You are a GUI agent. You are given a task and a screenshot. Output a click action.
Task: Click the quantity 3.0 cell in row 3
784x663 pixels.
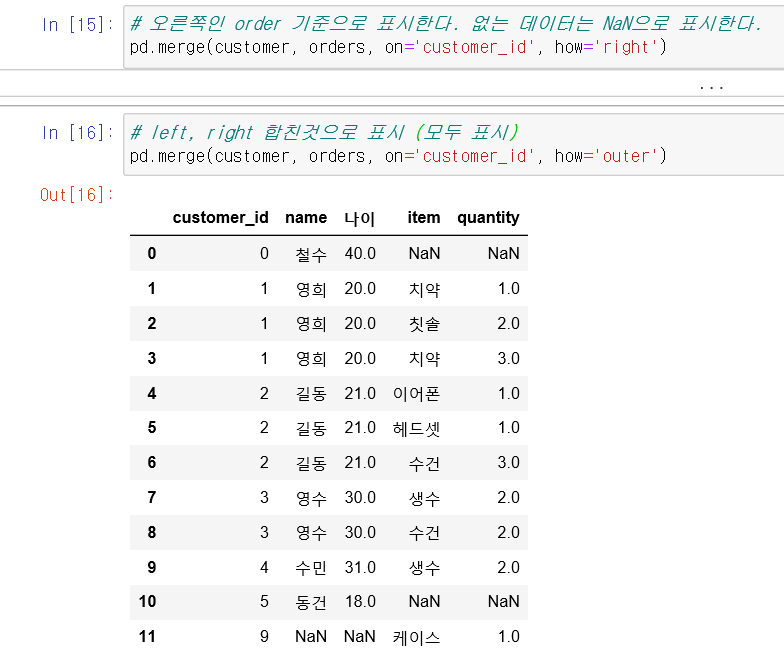click(x=508, y=358)
